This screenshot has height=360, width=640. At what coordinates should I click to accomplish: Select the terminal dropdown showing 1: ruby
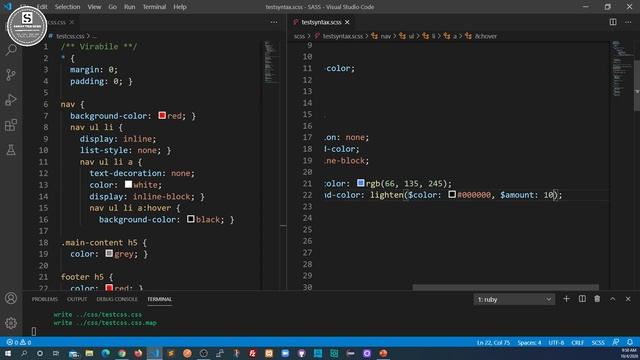point(514,300)
